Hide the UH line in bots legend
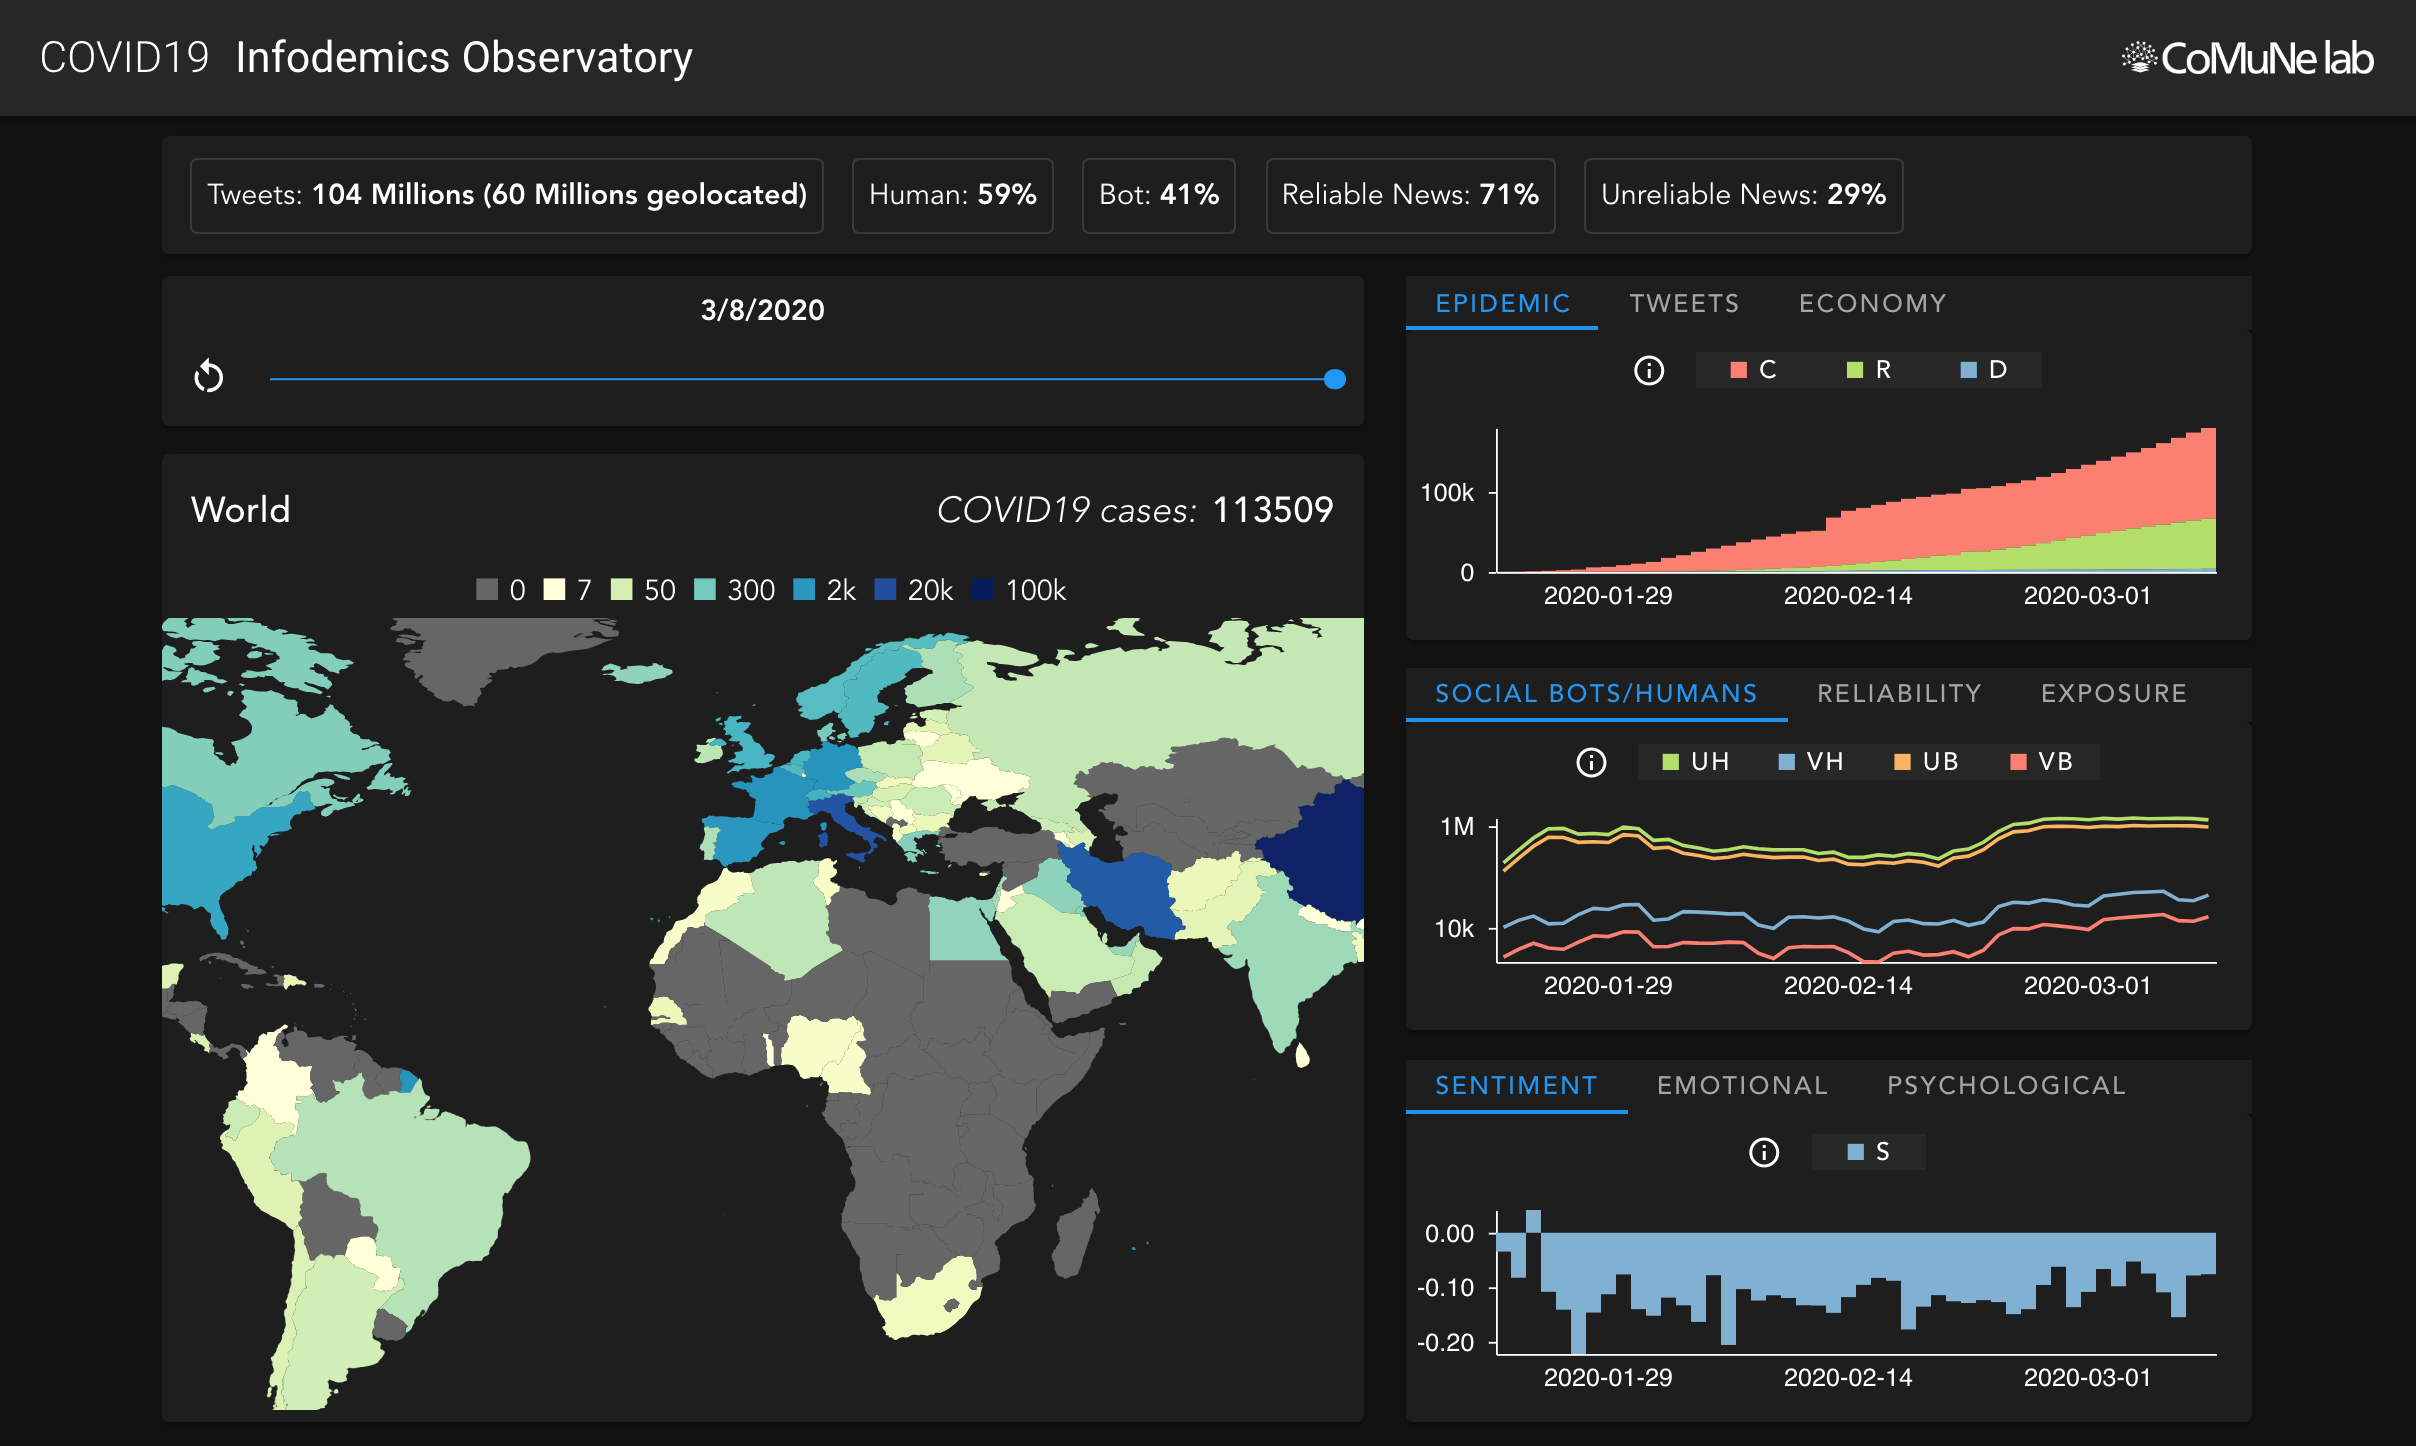This screenshot has width=2416, height=1446. 1695,762
